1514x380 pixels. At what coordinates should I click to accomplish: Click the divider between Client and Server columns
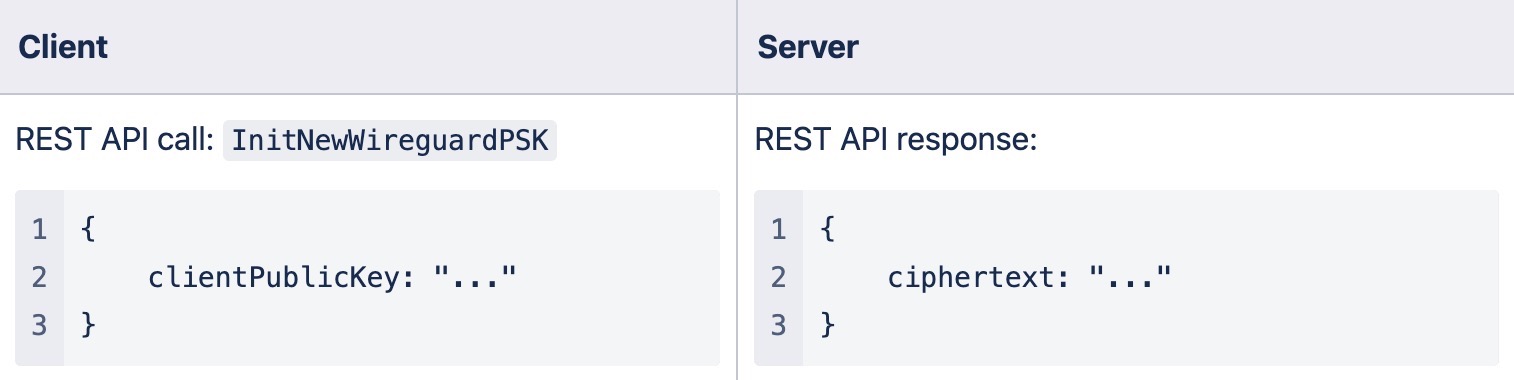(x=737, y=190)
